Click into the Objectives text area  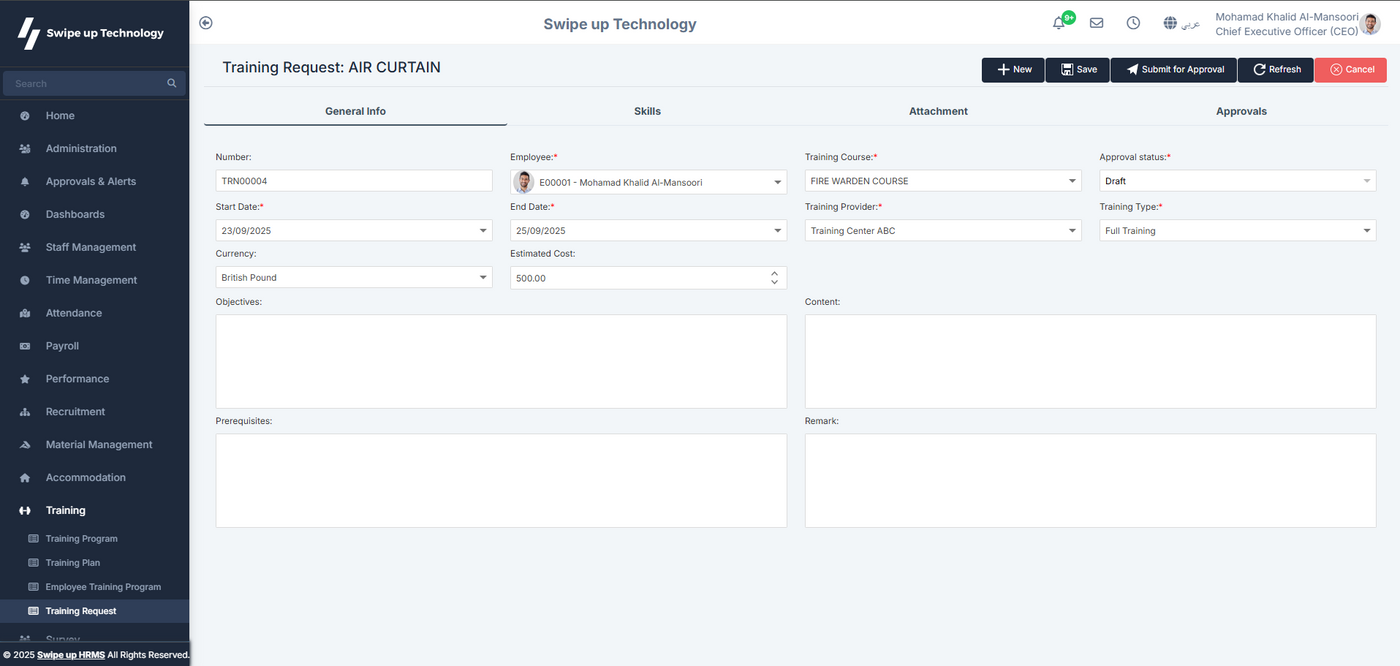(x=501, y=361)
